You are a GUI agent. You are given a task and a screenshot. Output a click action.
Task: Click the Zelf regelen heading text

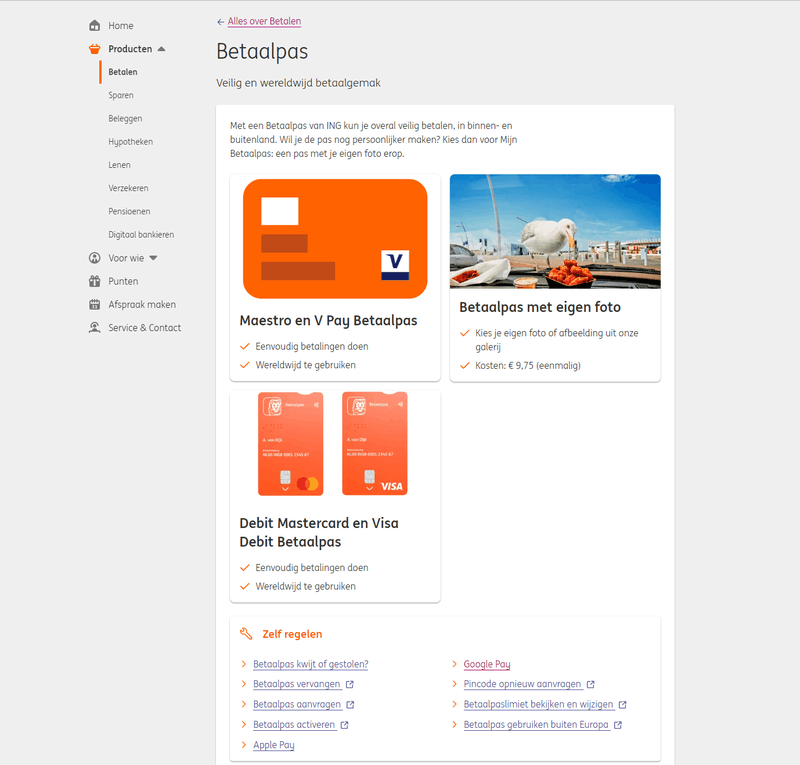coord(292,634)
